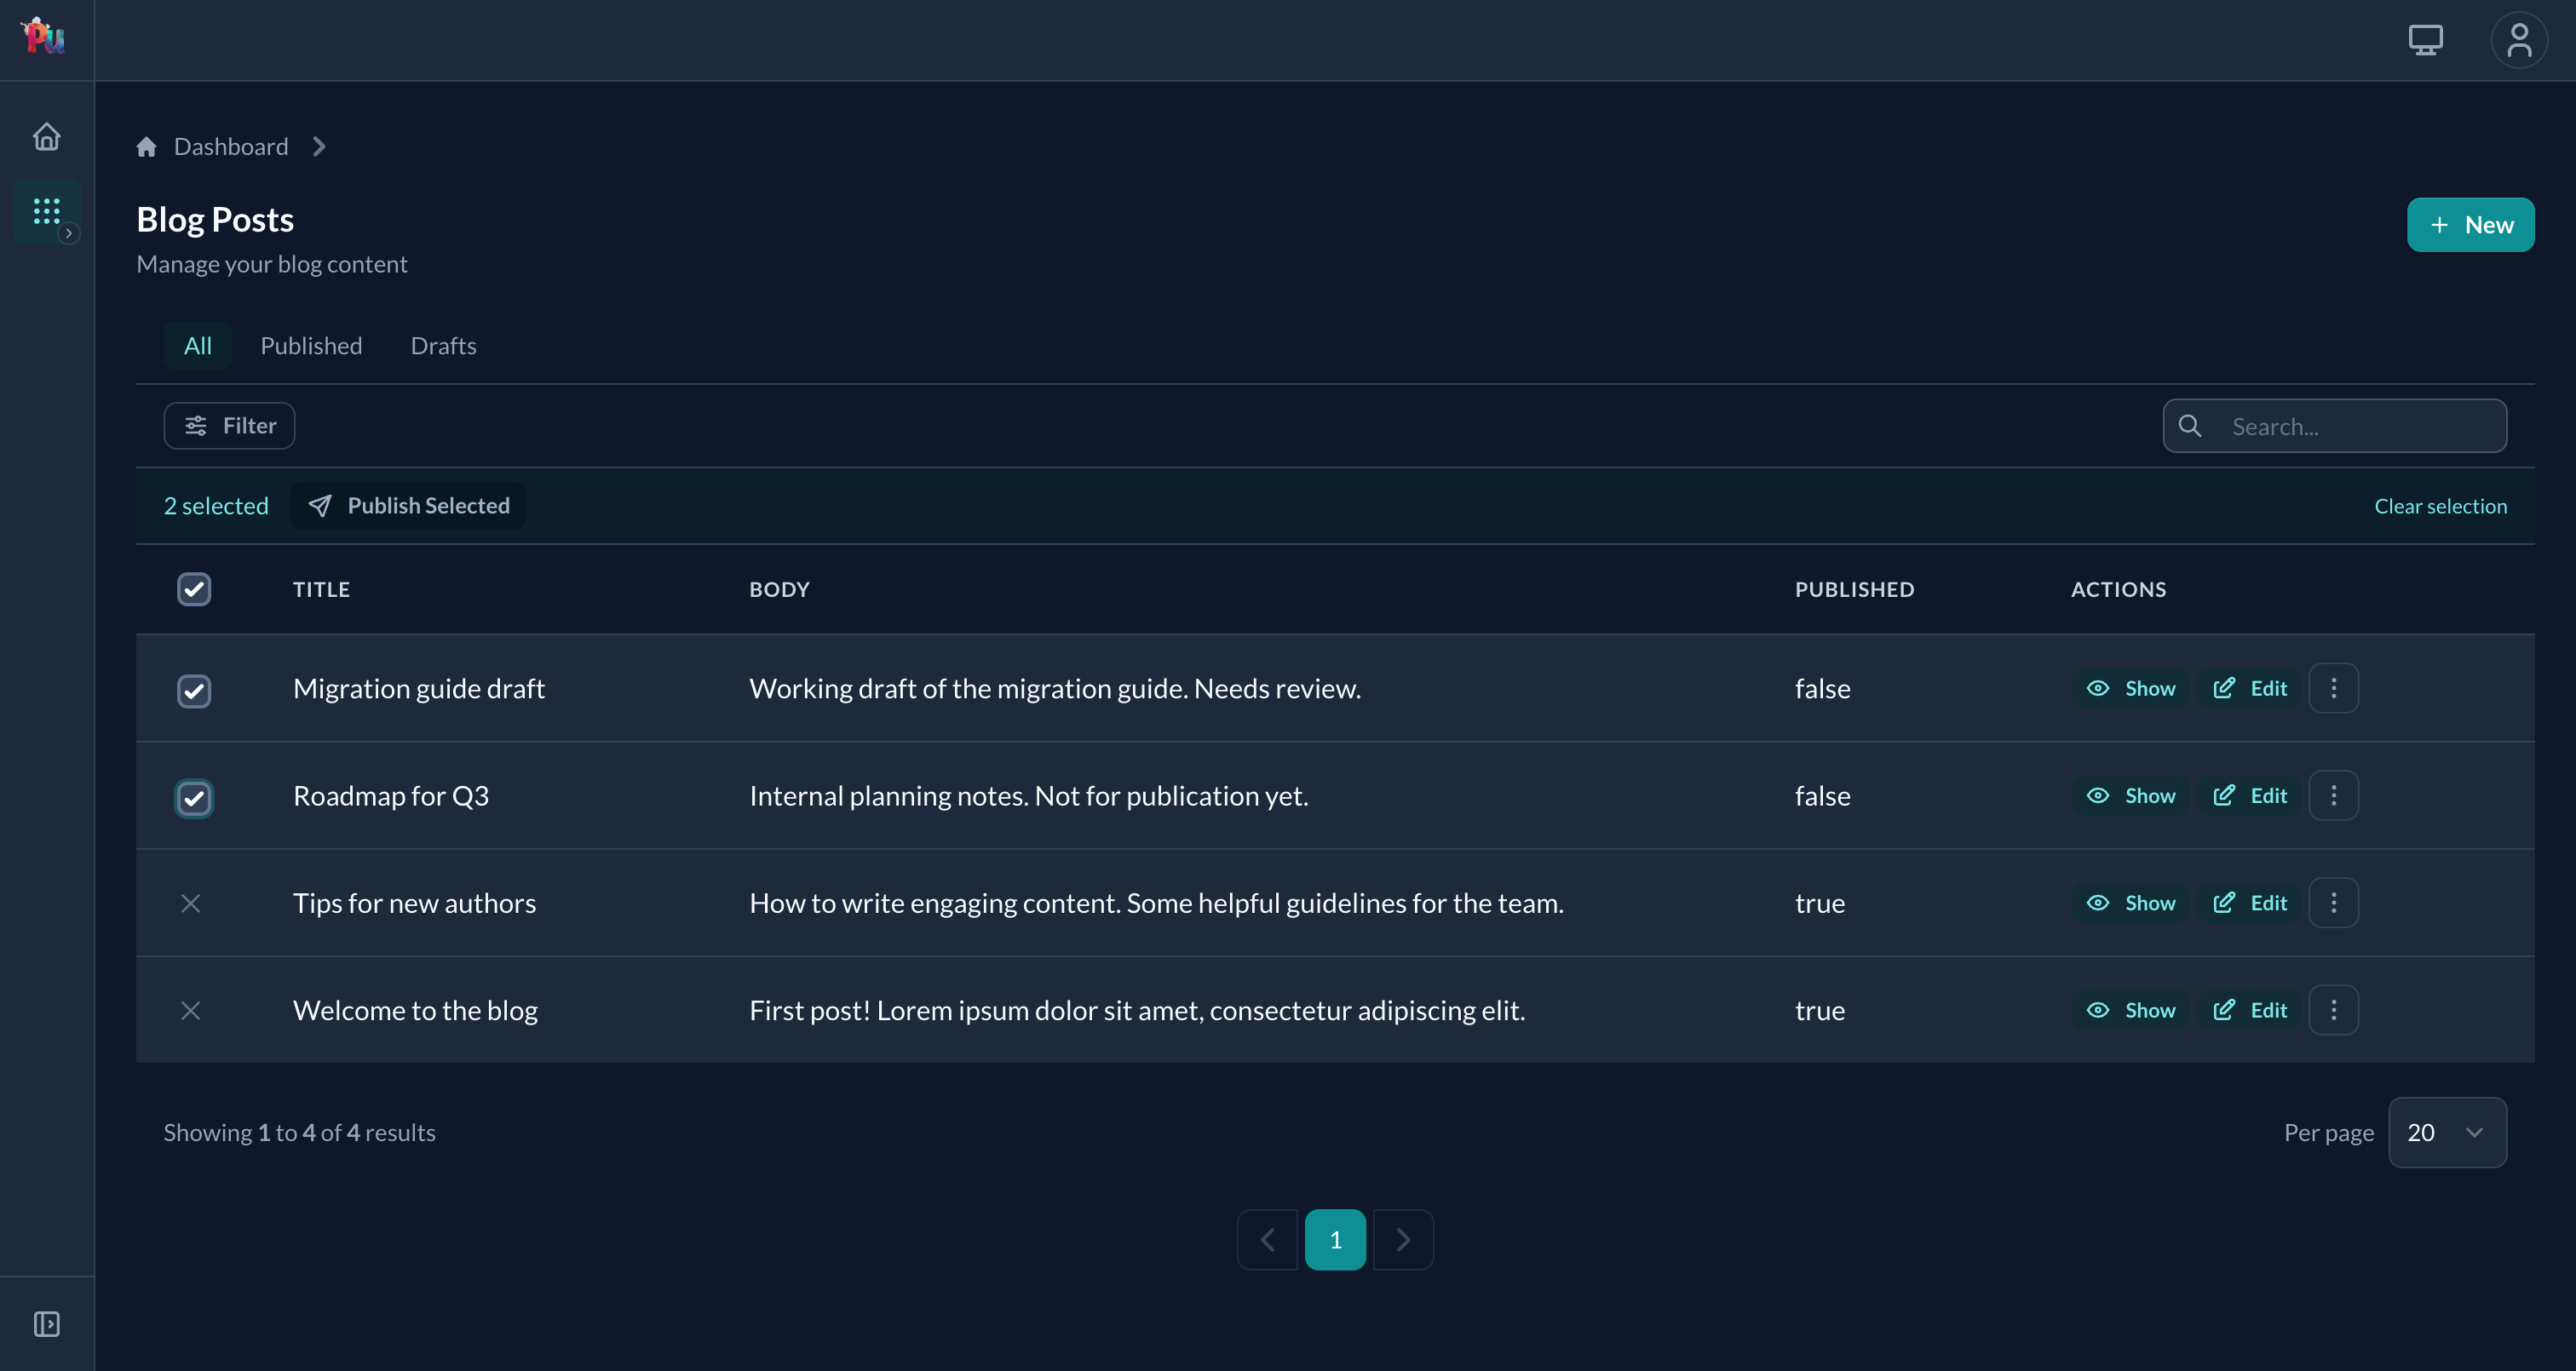
Task: Publish the selected posts
Action: 408,506
